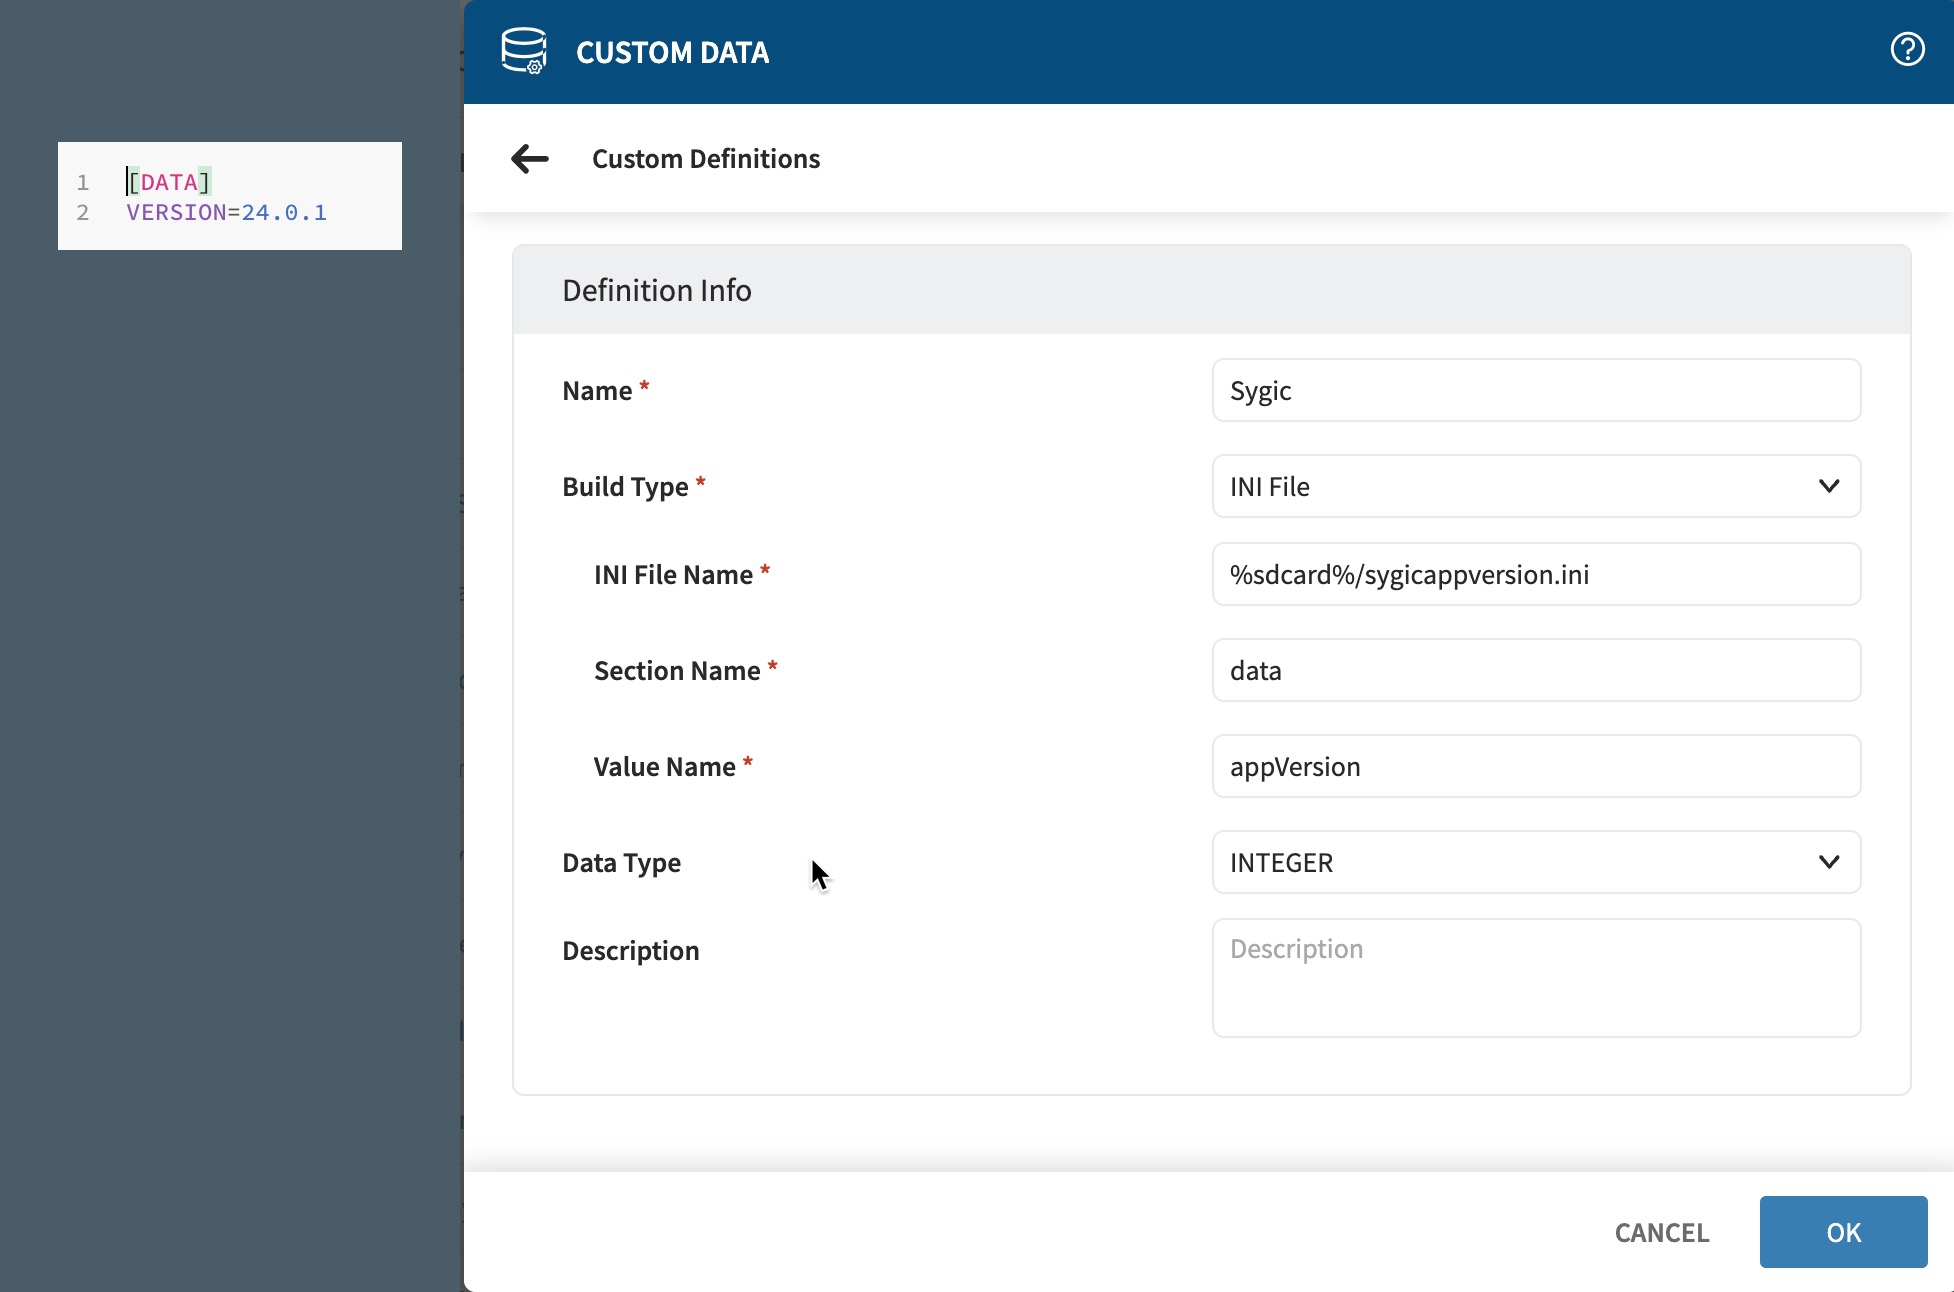Click the CUSTOM DATA title text
1954x1292 pixels.
(x=672, y=52)
